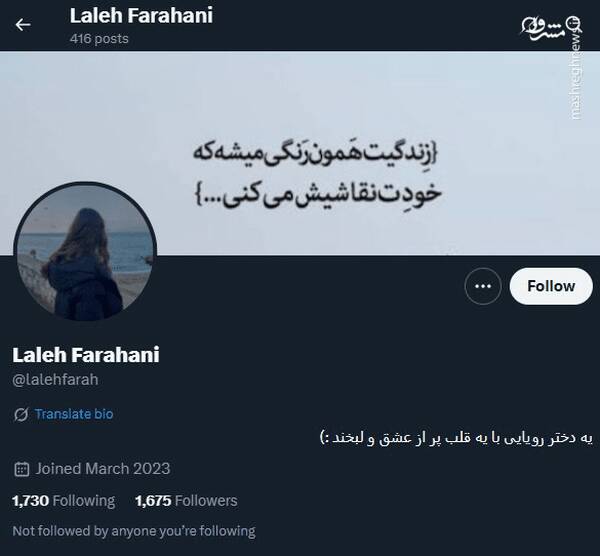
Task: Click Laleh Farahani display name in profile
Action: tap(86, 355)
